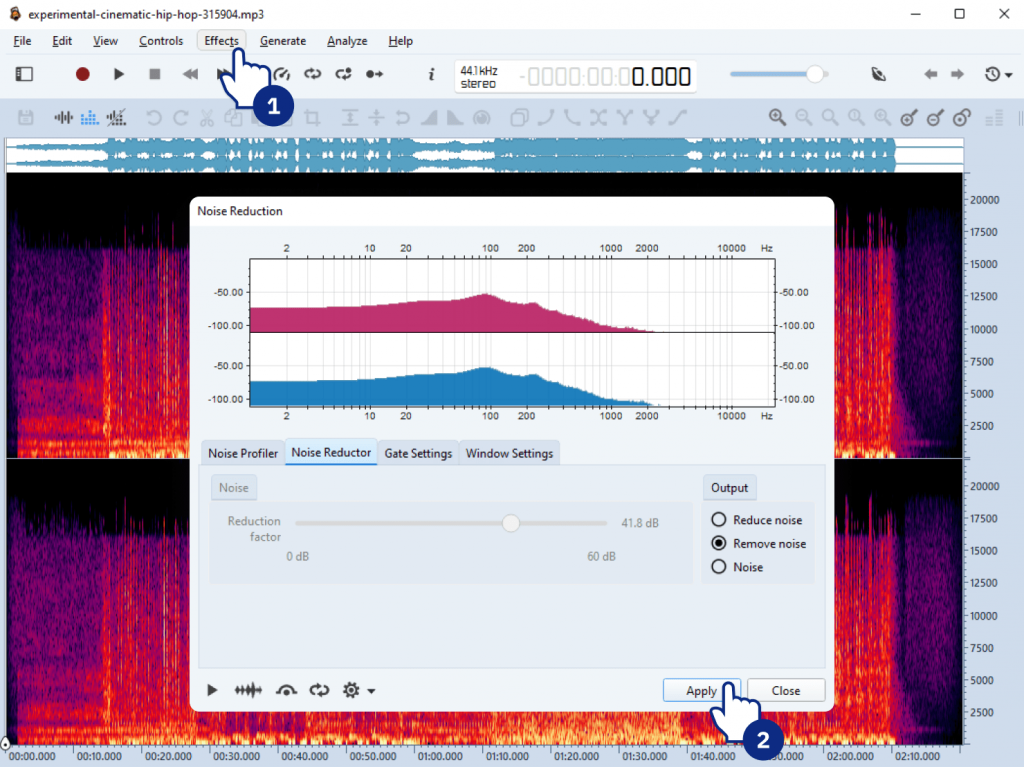
Task: Click the Save disk icon
Action: click(25, 118)
